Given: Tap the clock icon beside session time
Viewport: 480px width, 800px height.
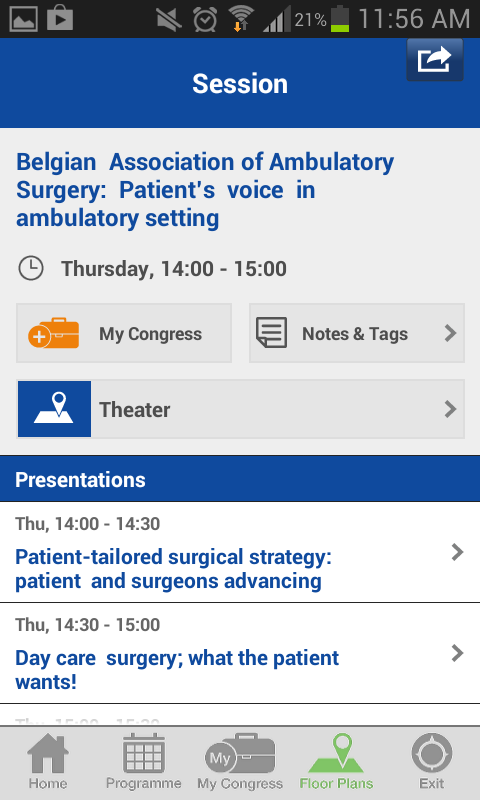Looking at the screenshot, I should [x=31, y=268].
